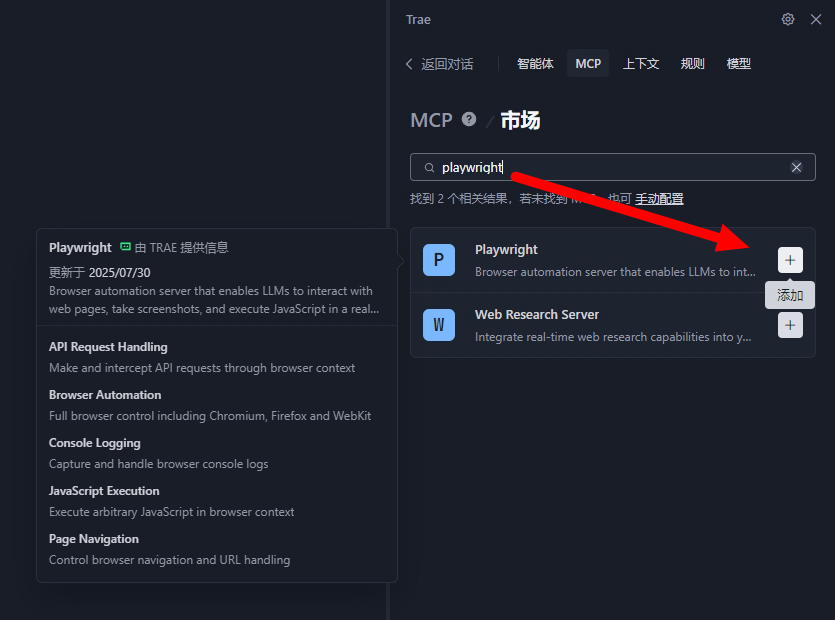The image size is (835, 620).
Task: Click the Web Research Server W icon
Action: [439, 325]
